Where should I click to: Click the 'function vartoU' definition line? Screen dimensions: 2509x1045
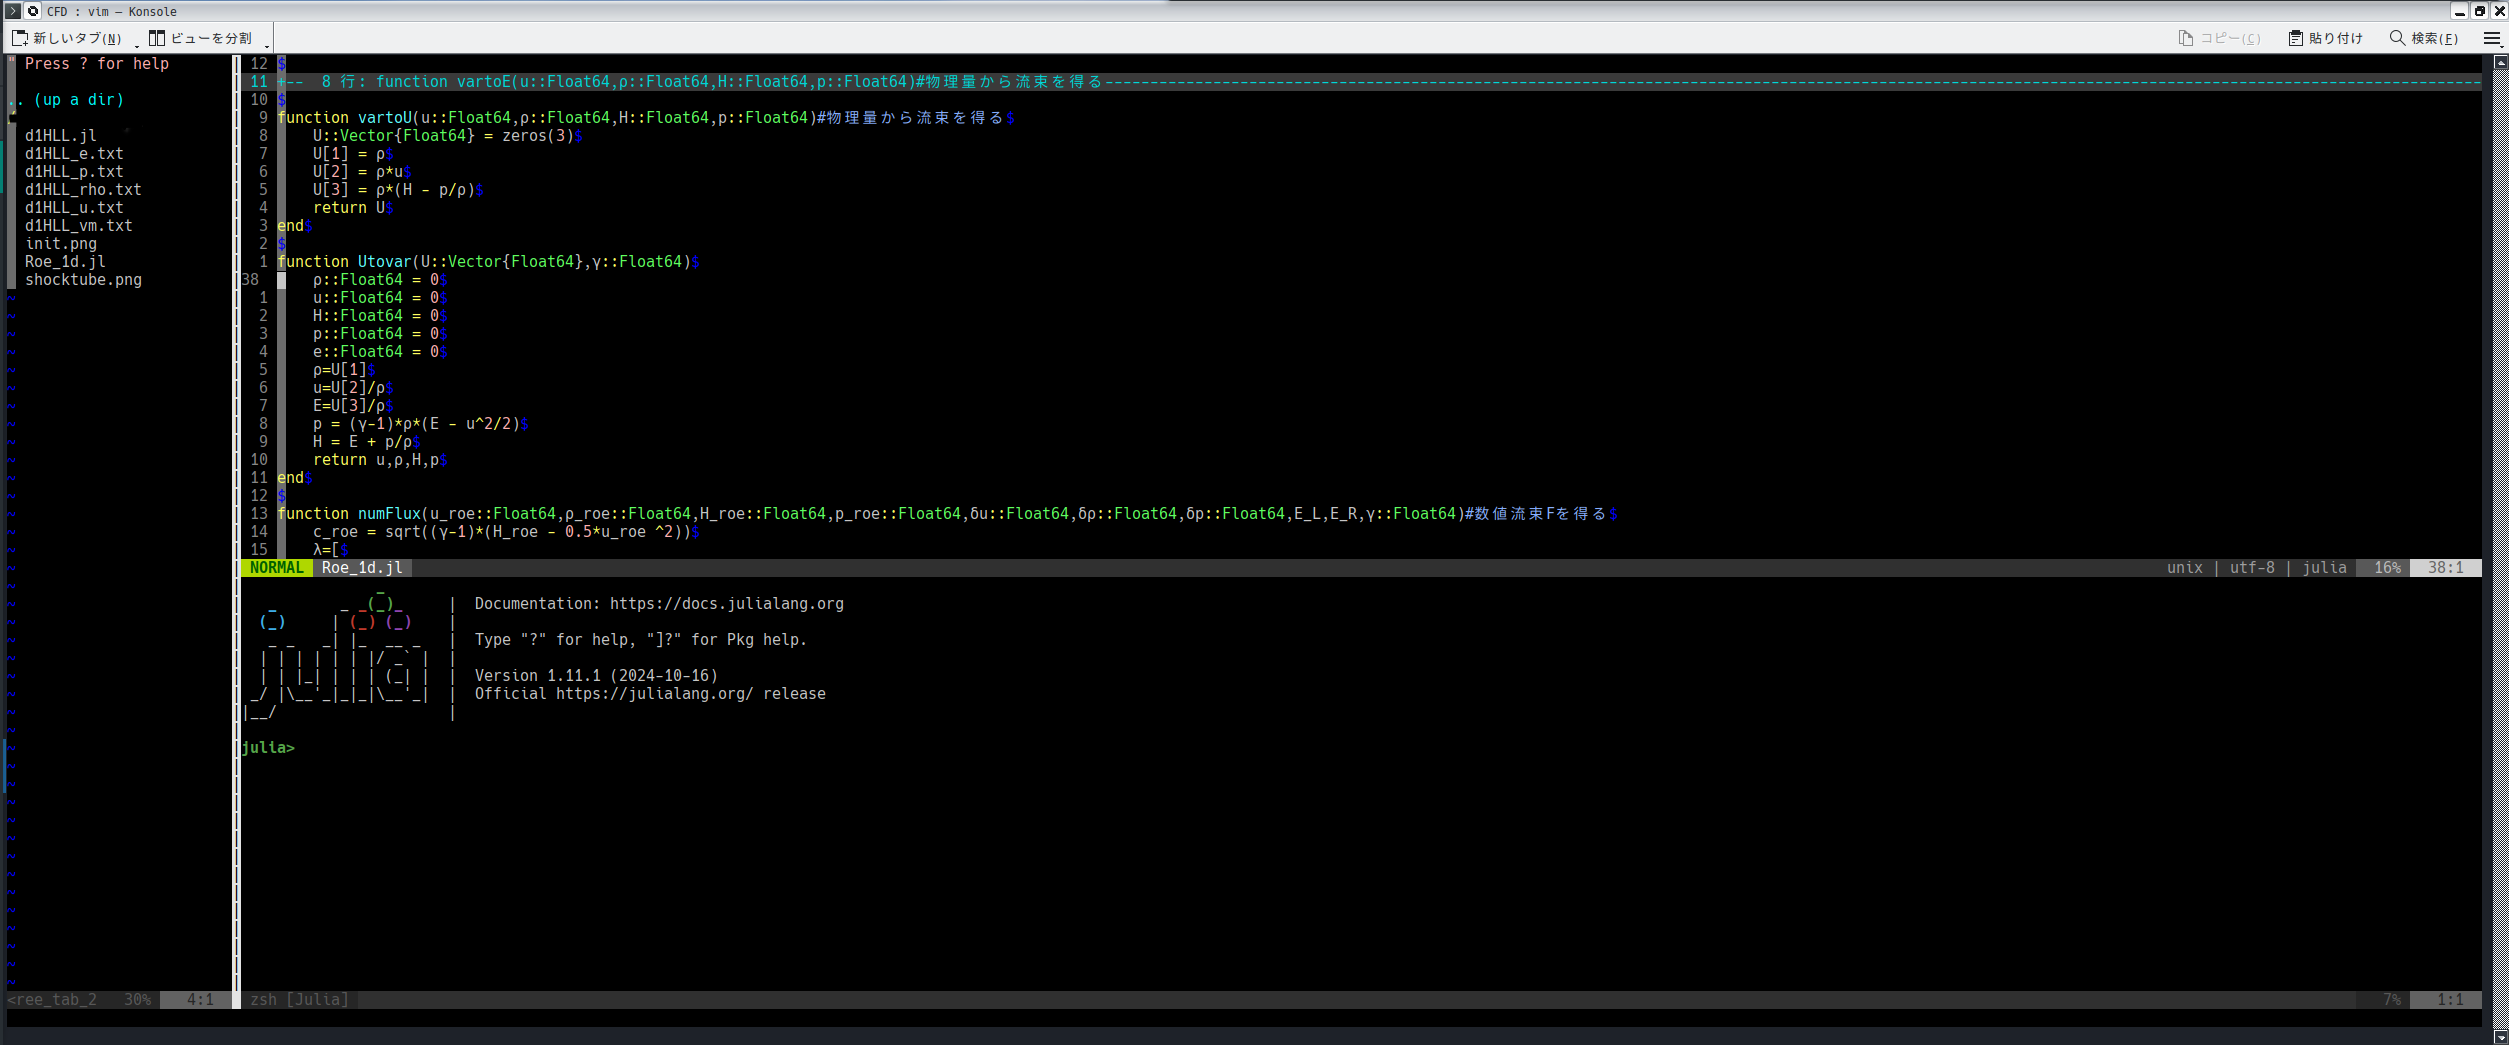(x=645, y=118)
